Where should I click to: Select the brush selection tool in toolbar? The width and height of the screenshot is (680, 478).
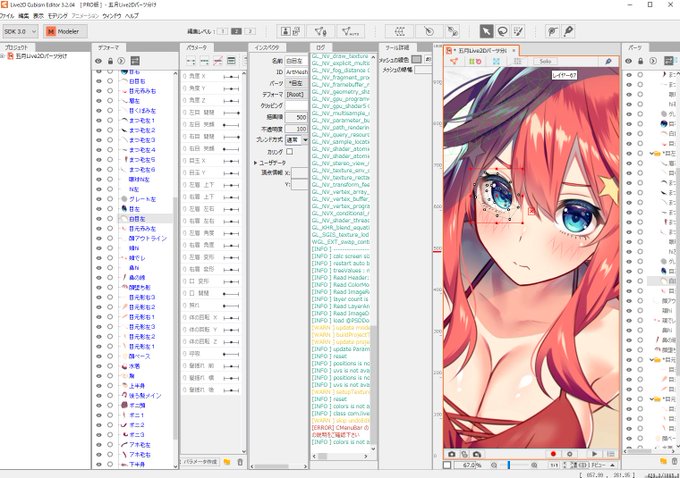(x=518, y=31)
